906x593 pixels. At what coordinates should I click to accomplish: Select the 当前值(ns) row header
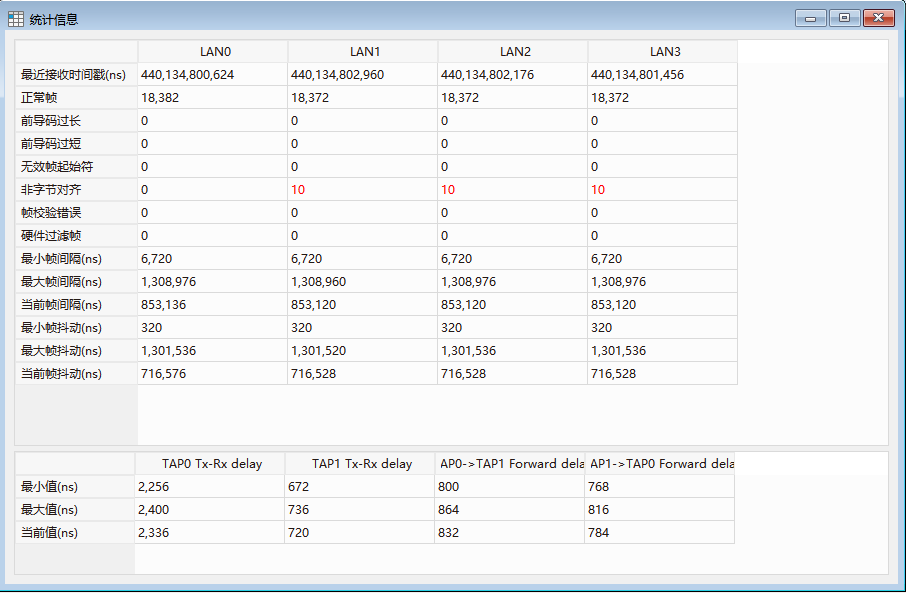[x=75, y=532]
